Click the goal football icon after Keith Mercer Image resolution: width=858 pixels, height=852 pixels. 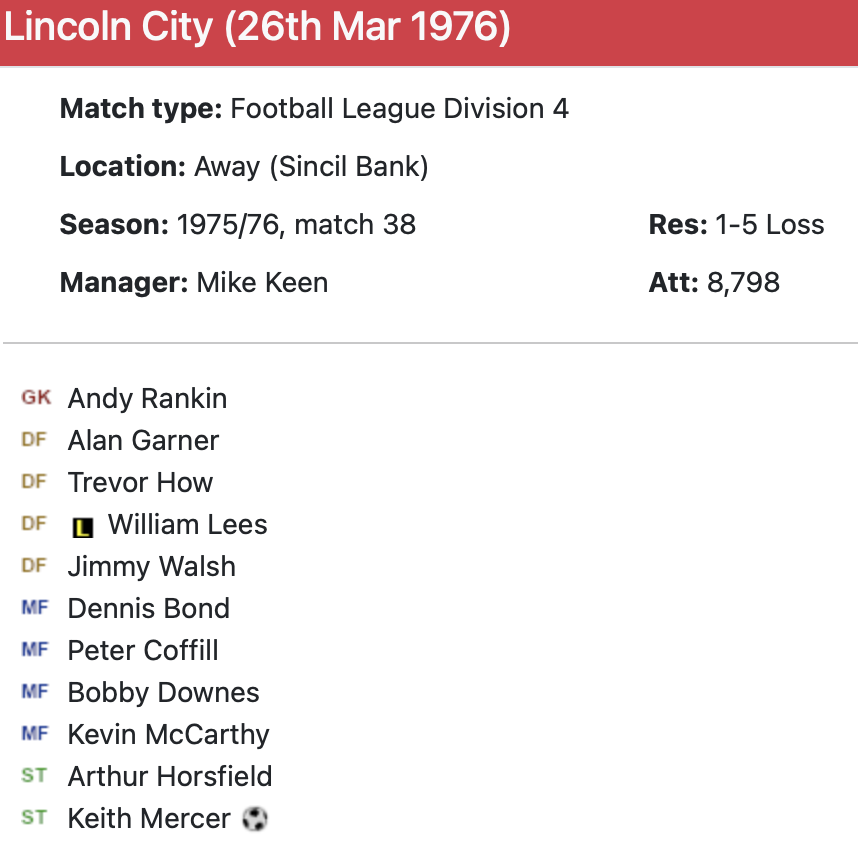point(255,819)
